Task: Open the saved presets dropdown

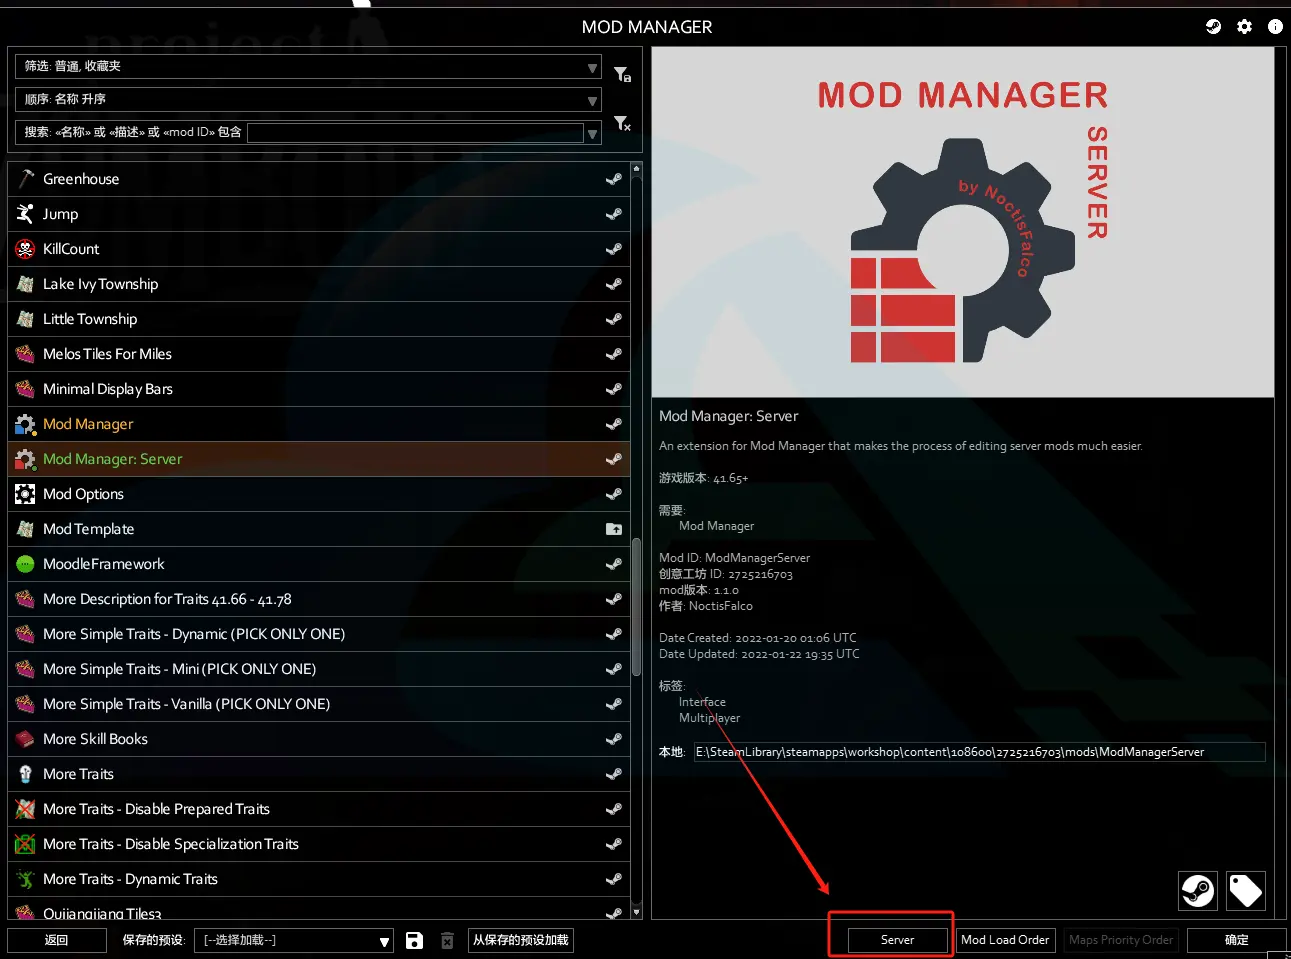Action: click(x=293, y=940)
